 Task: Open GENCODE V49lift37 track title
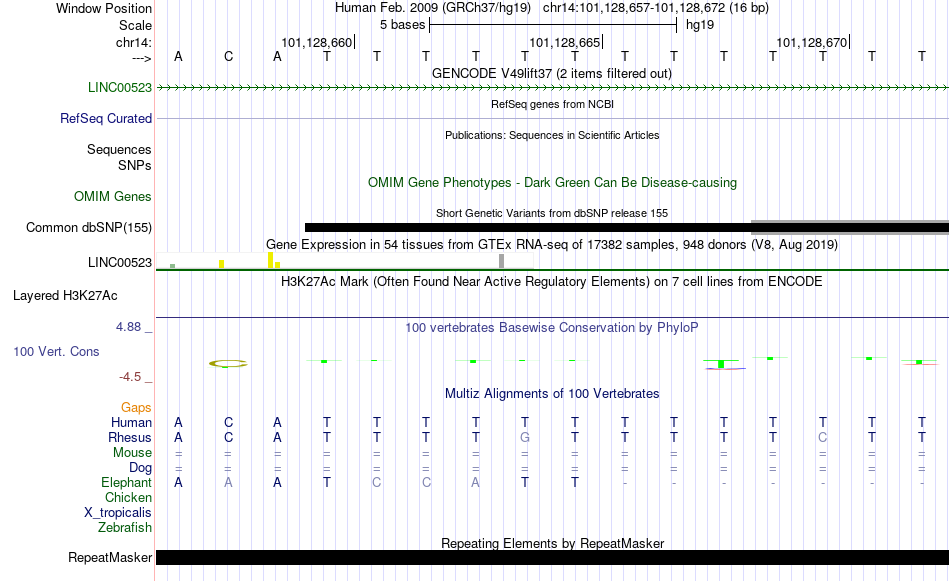click(552, 73)
